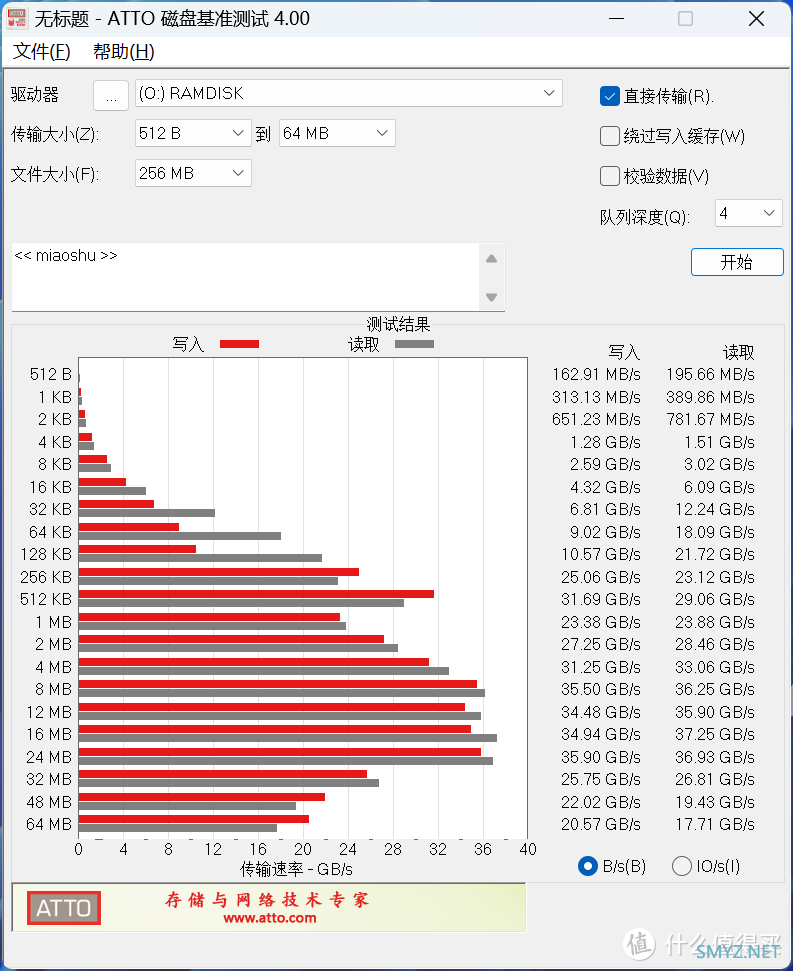Click the 256 KB row label in chart
This screenshot has height=971, width=793.
coord(46,577)
